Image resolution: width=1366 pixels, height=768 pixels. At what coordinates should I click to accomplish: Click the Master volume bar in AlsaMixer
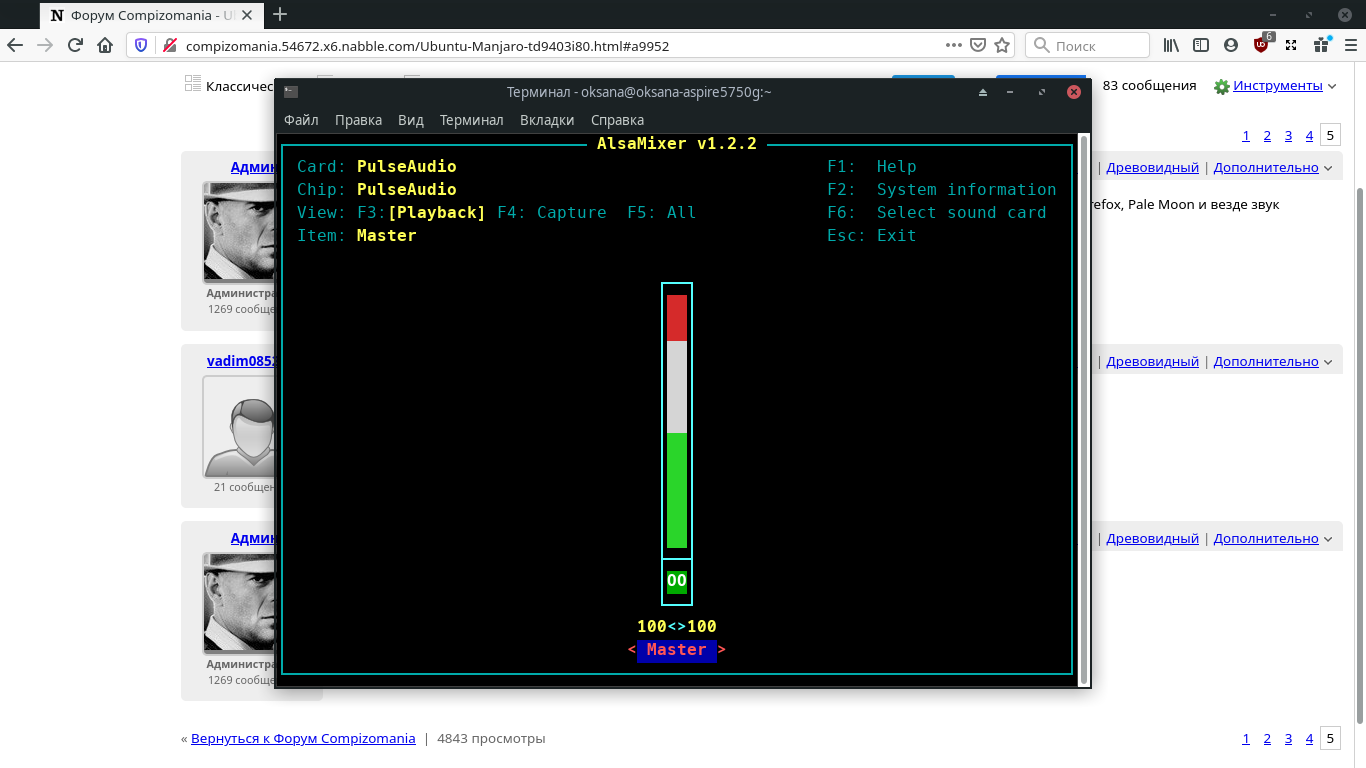click(x=677, y=421)
